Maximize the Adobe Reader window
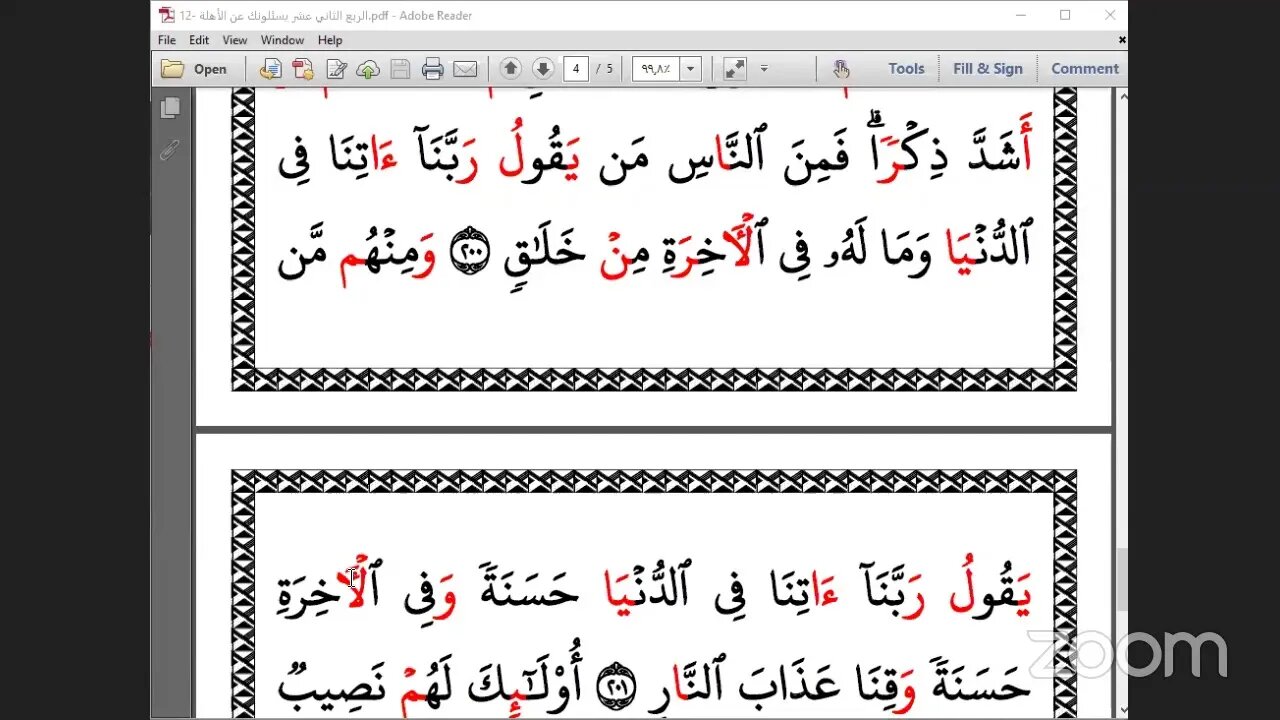The image size is (1280, 720). pyautogui.click(x=1065, y=15)
